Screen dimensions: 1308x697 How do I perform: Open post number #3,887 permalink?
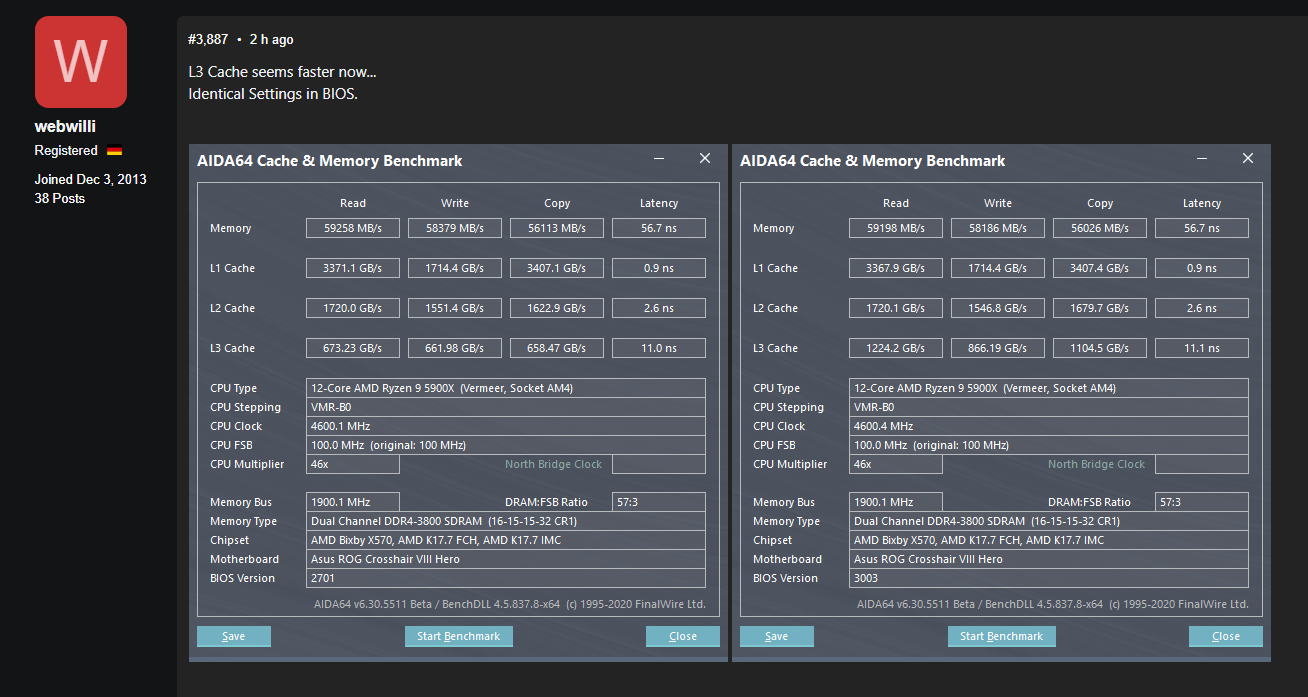(x=208, y=39)
